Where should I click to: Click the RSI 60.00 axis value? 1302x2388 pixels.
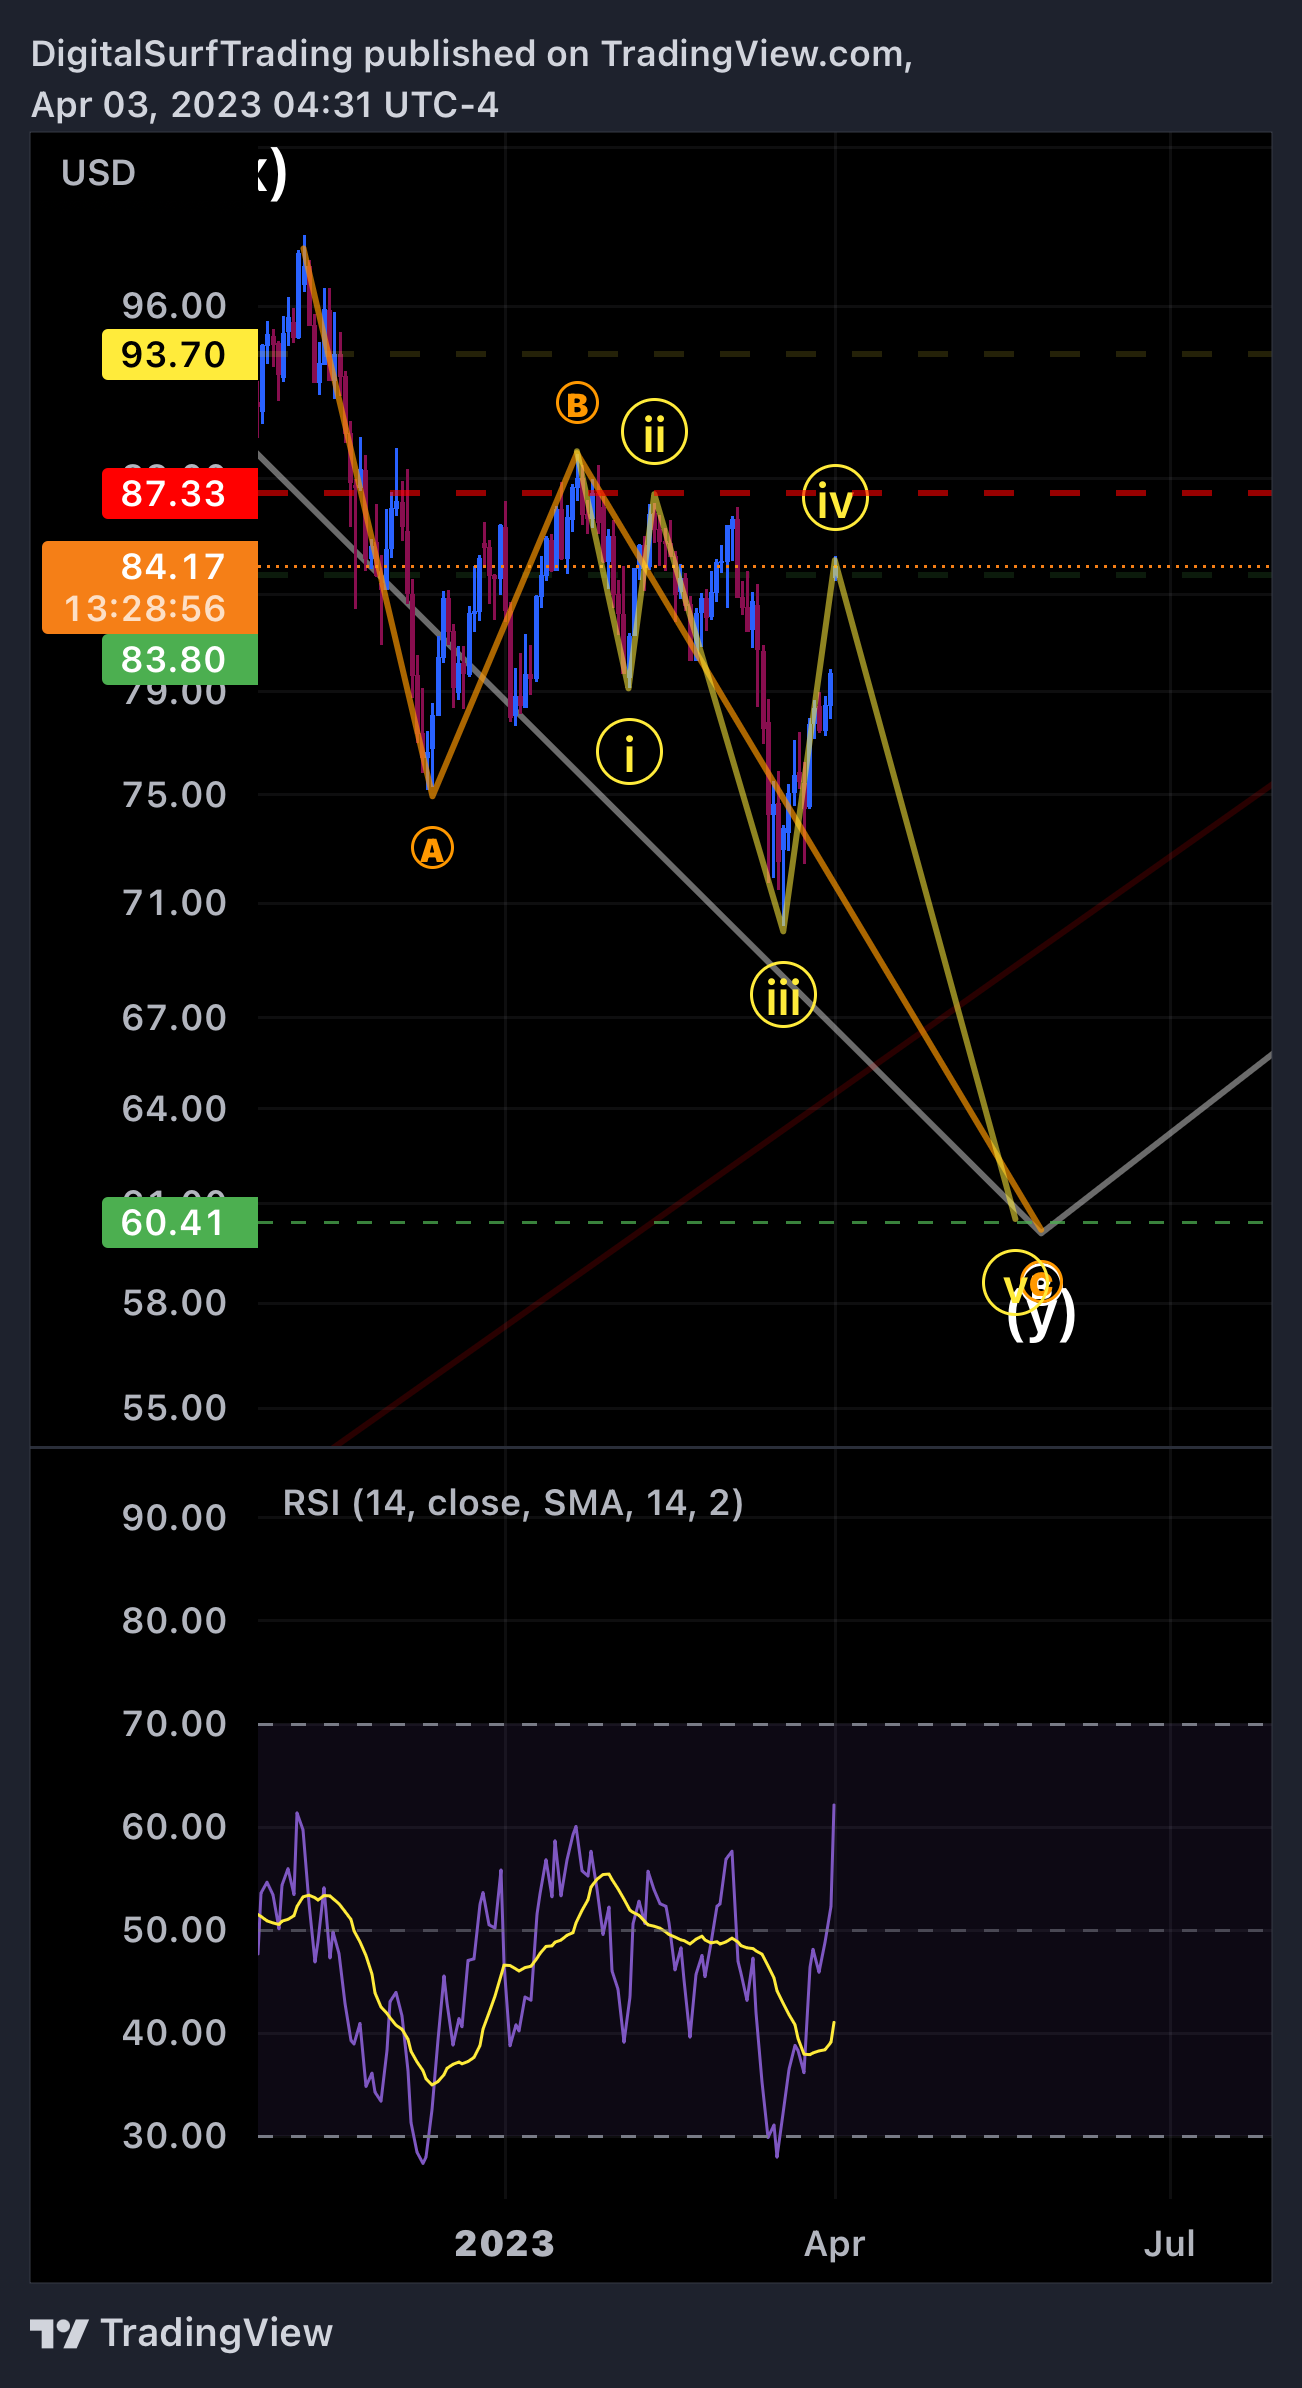[x=174, y=1827]
